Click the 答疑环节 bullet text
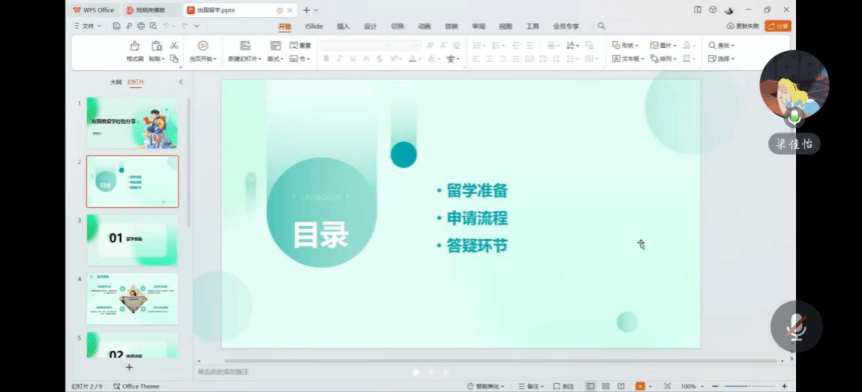 tap(477, 246)
